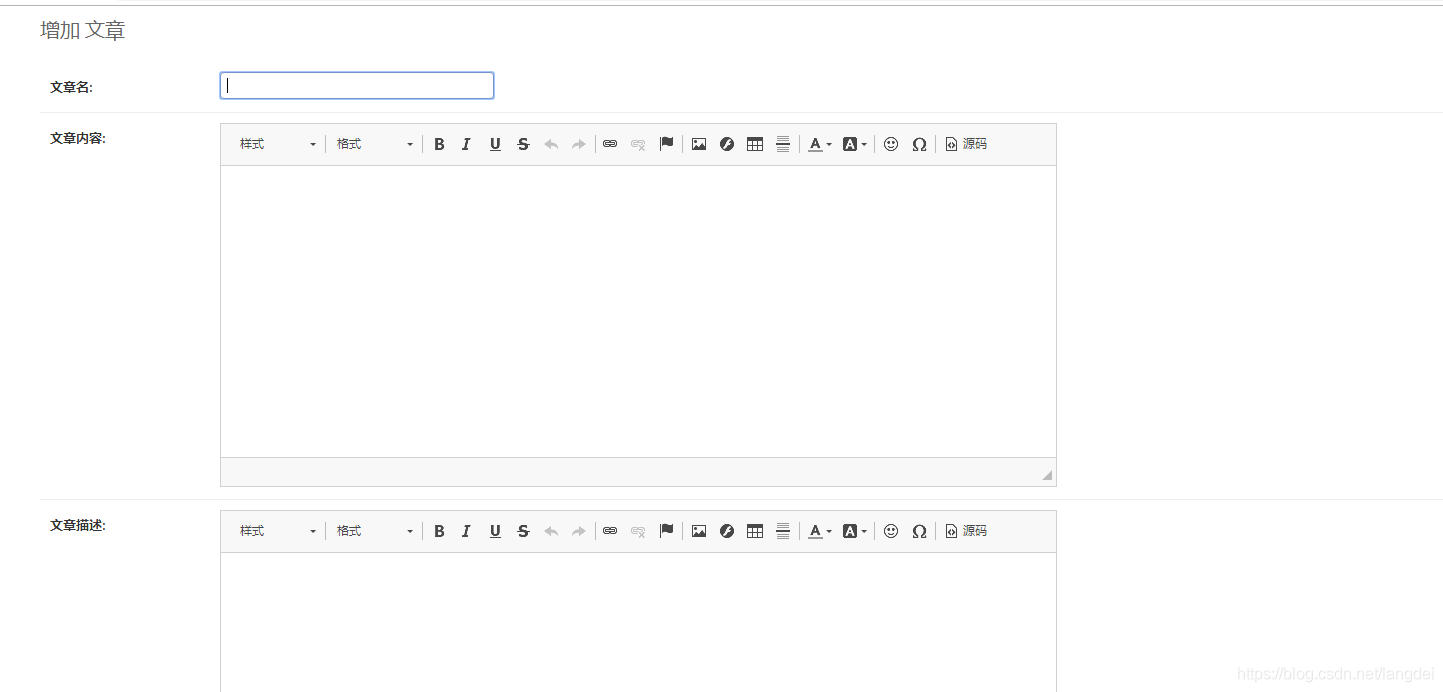The height and width of the screenshot is (692, 1443).
Task: Insert link in 文章内容 editor
Action: click(610, 144)
